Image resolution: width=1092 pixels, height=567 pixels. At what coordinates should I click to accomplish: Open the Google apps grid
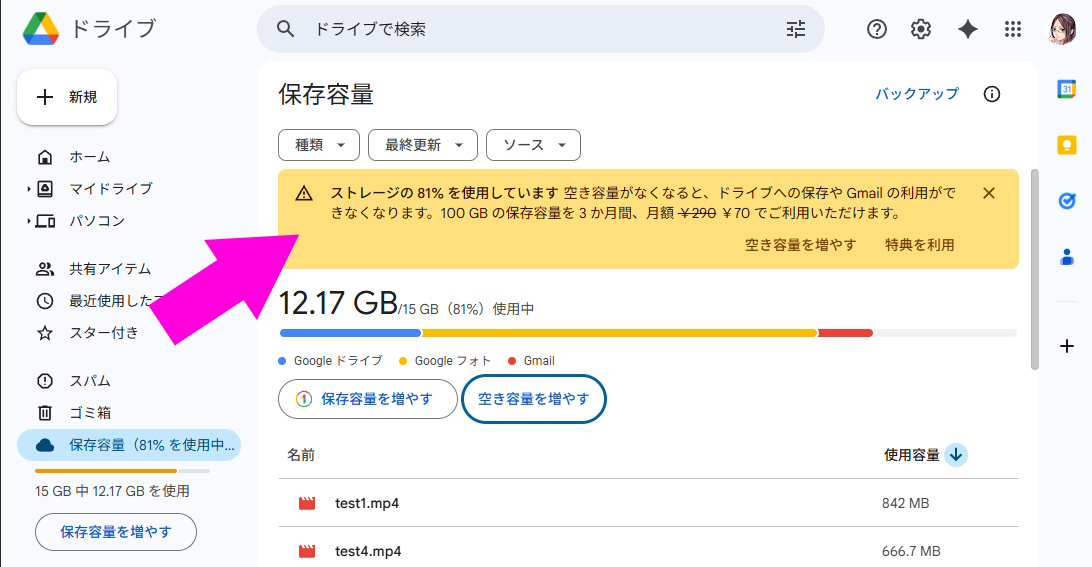point(1013,29)
